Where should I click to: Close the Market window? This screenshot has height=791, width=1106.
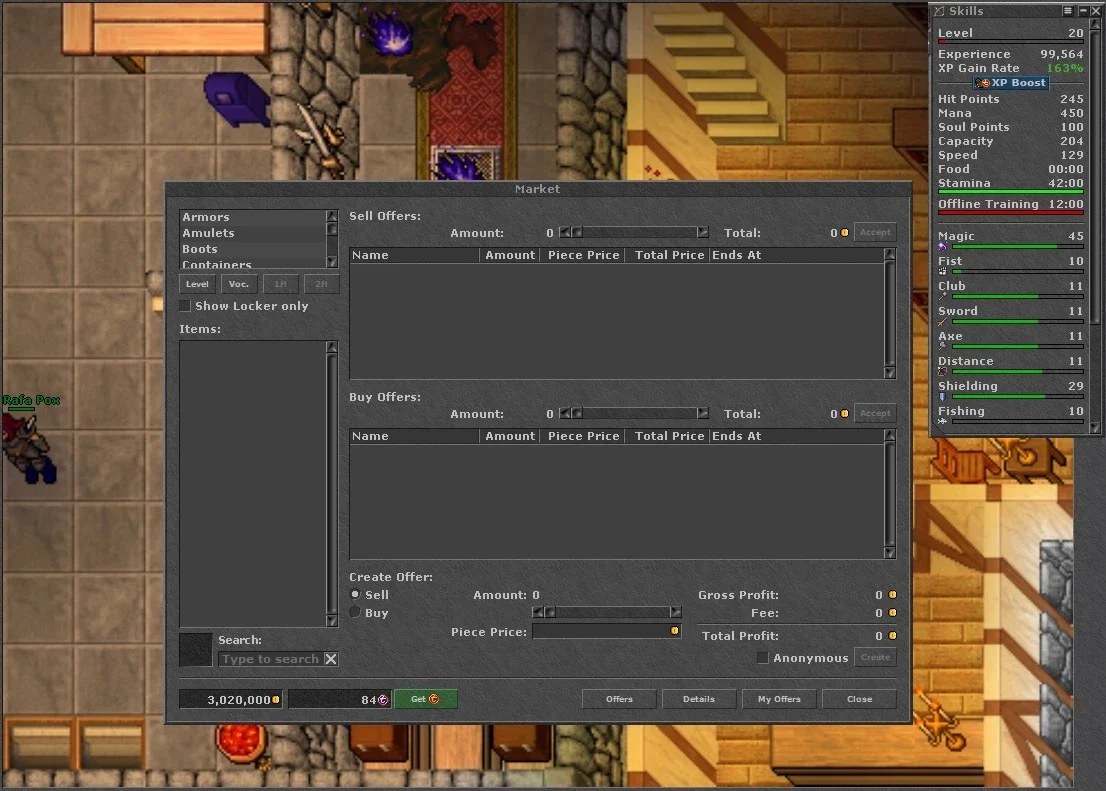tap(859, 699)
